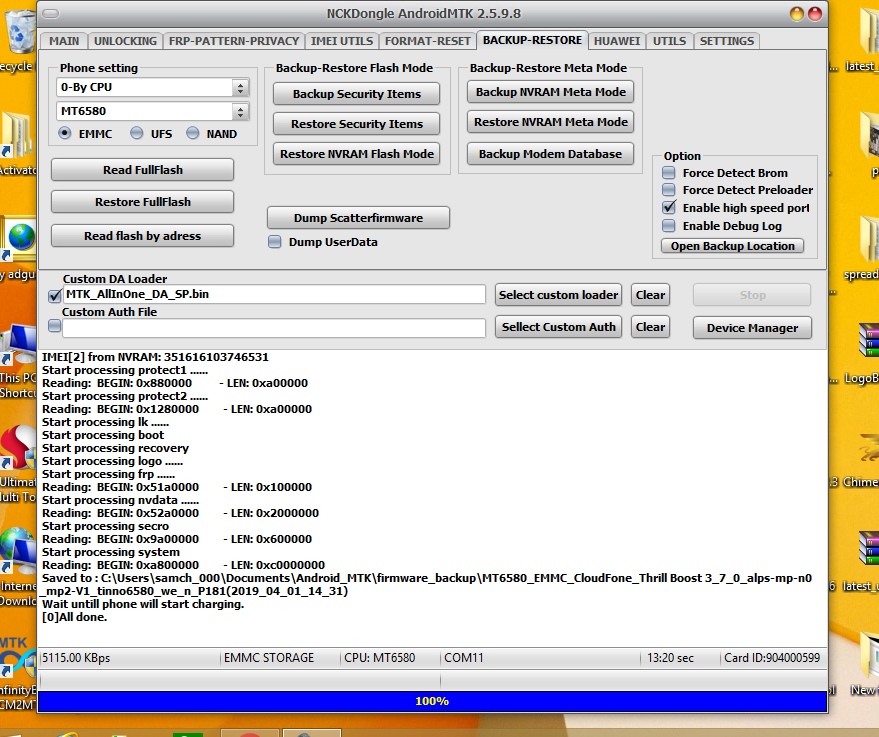Click Restore NVRAM Flash Mode button
The height and width of the screenshot is (737, 879).
click(357, 154)
